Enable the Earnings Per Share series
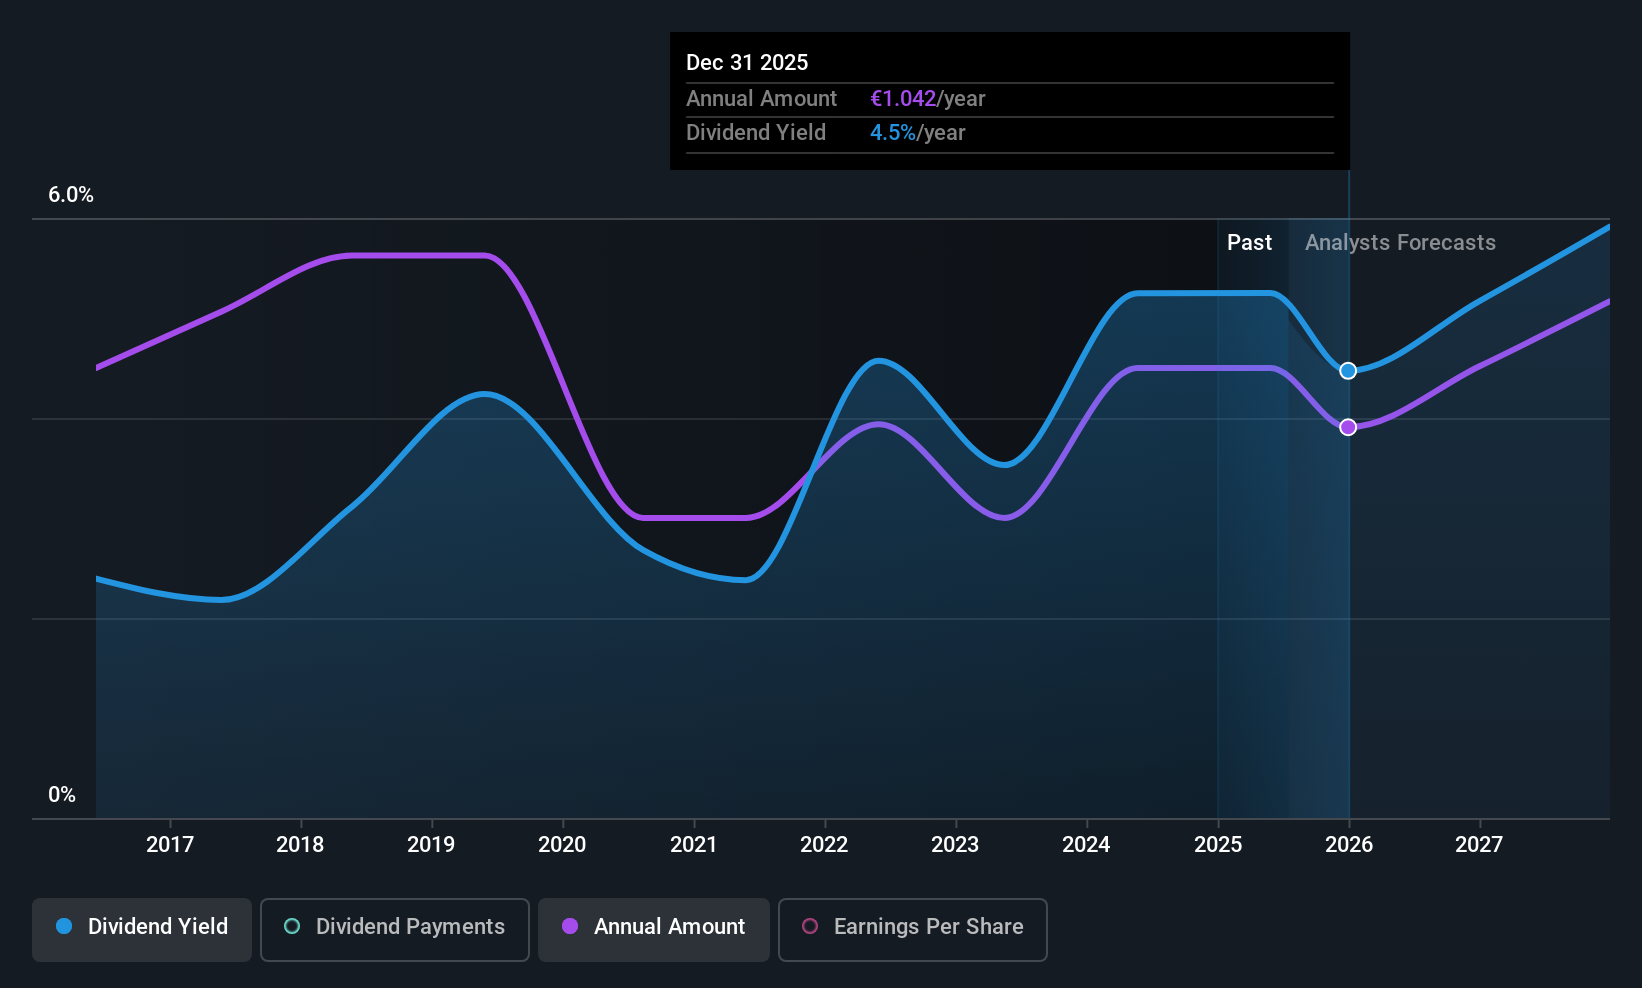1642x988 pixels. [913, 929]
